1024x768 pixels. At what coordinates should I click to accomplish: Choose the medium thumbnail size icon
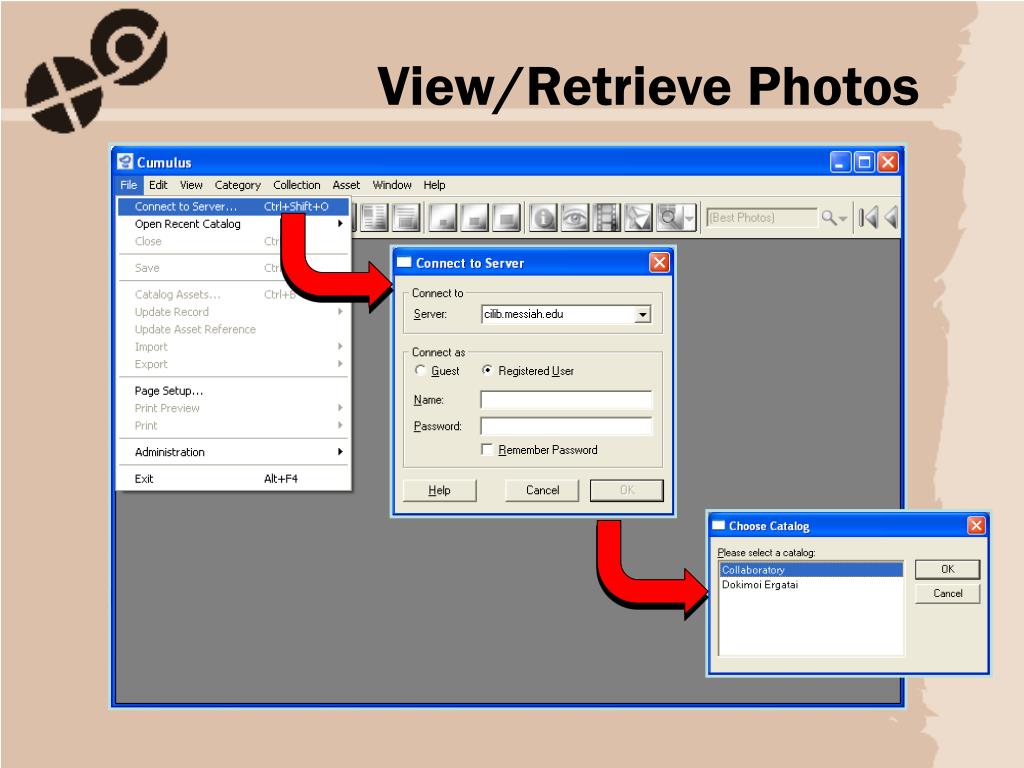[x=475, y=217]
